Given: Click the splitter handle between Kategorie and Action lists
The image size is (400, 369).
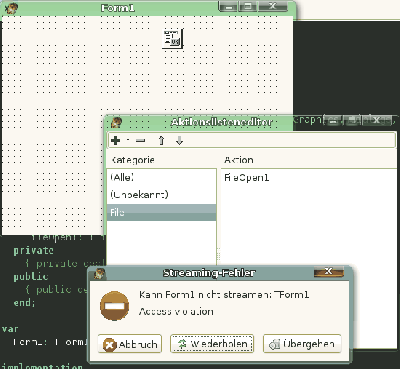Looking at the screenshot, I should 219,255.
